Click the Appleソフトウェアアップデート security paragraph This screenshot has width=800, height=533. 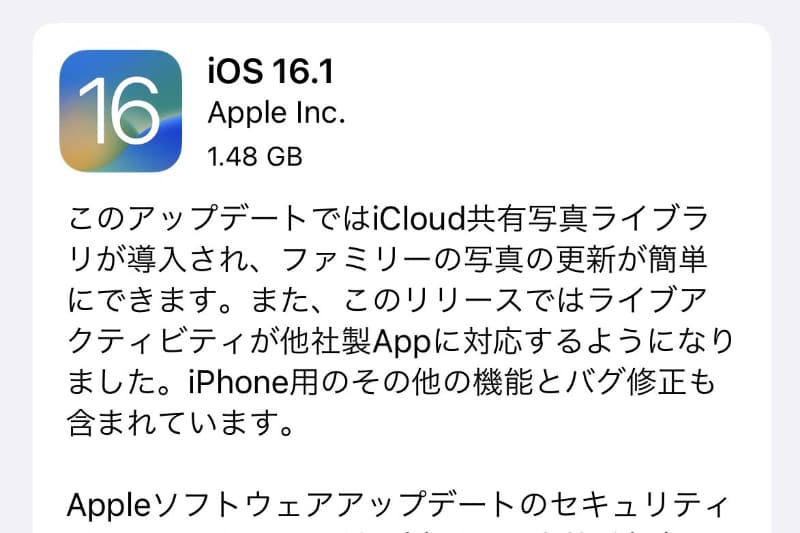398,505
